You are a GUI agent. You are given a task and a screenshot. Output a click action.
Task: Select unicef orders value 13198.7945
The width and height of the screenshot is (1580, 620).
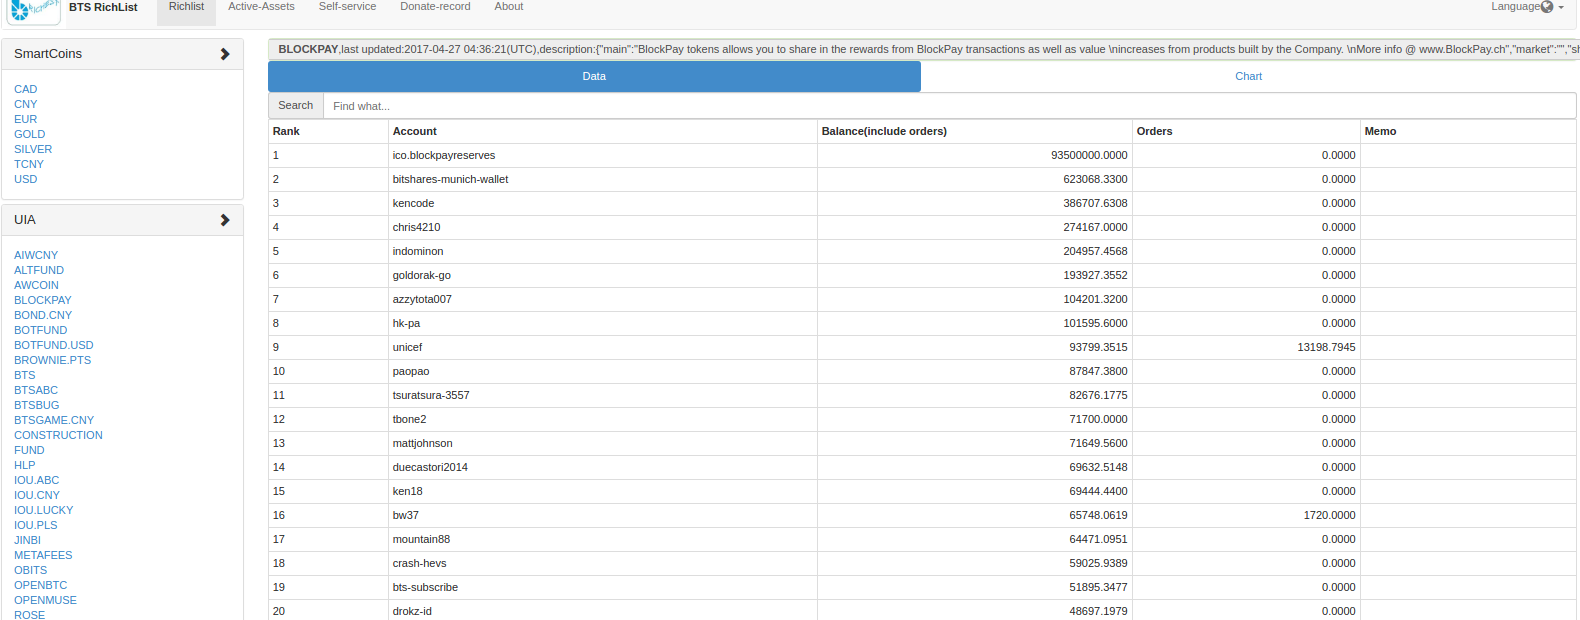pos(1326,347)
